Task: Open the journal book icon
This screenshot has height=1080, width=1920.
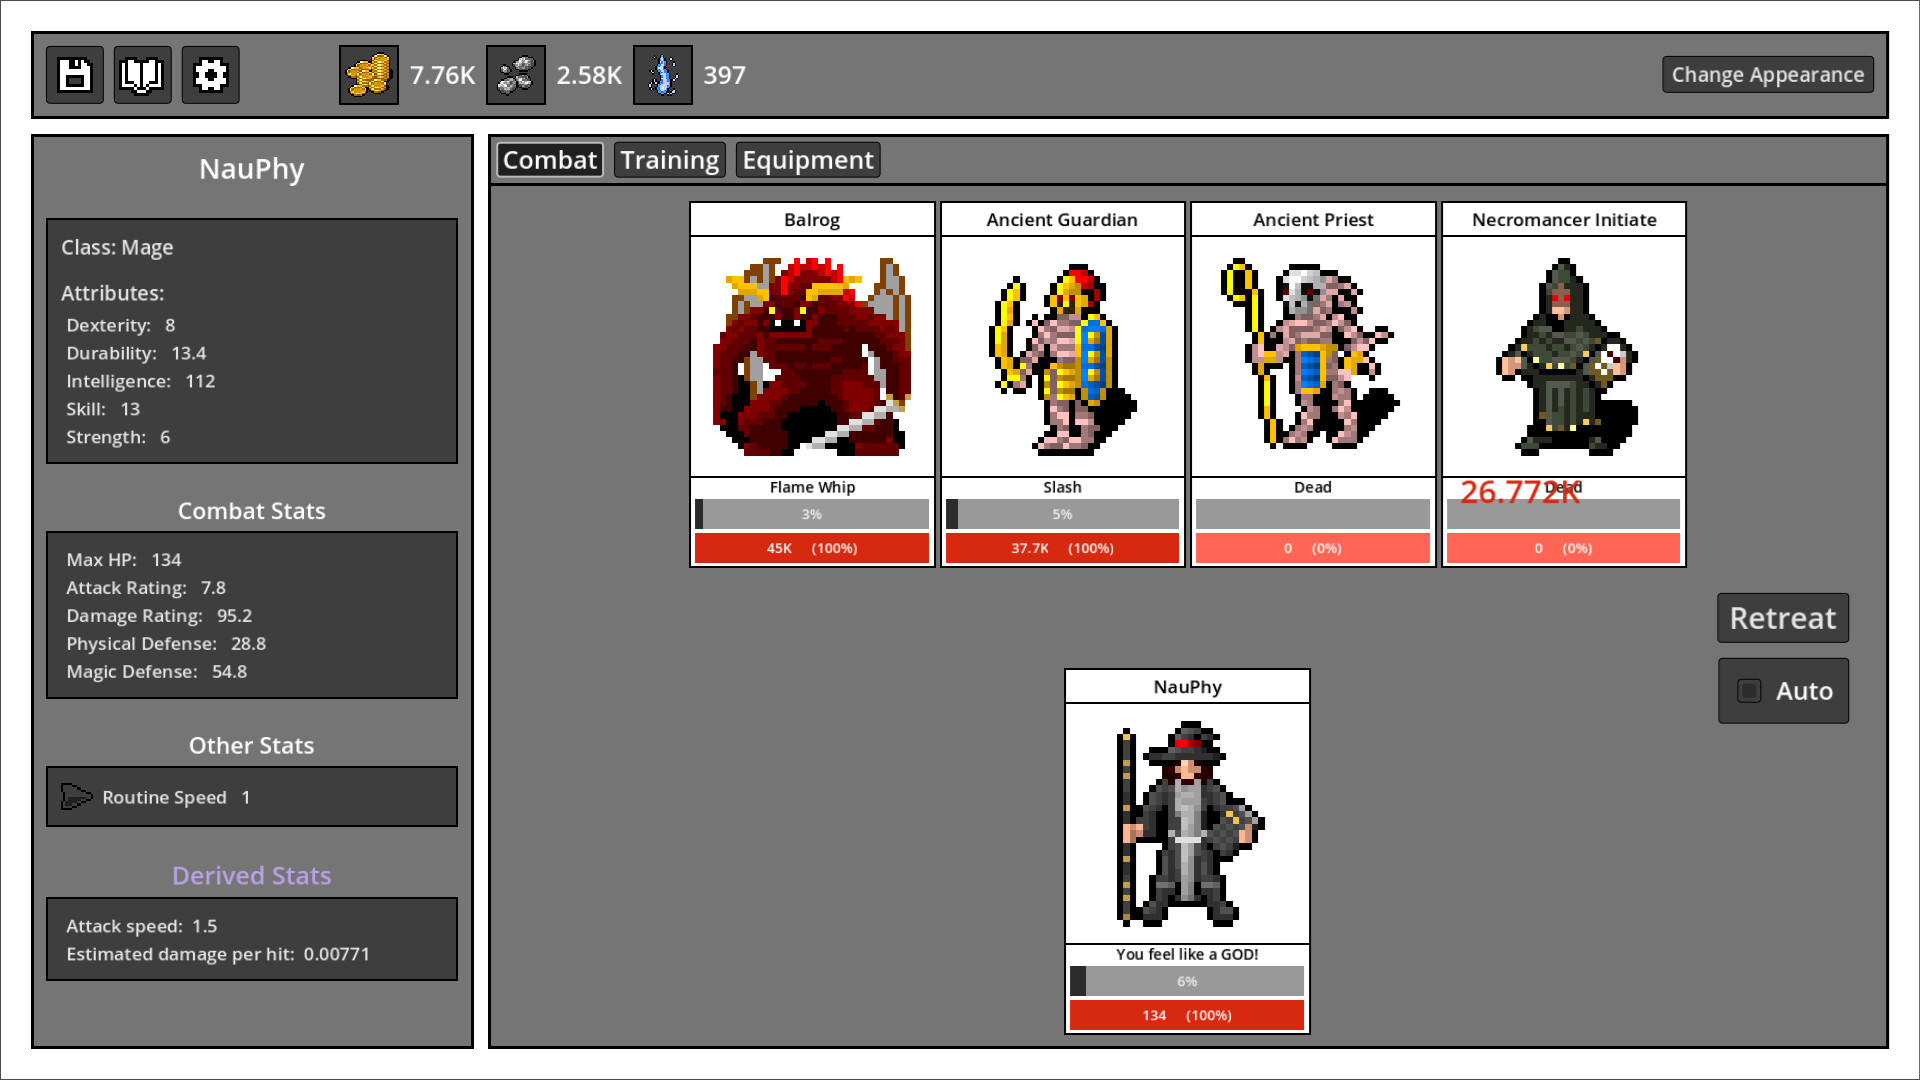Action: point(142,74)
